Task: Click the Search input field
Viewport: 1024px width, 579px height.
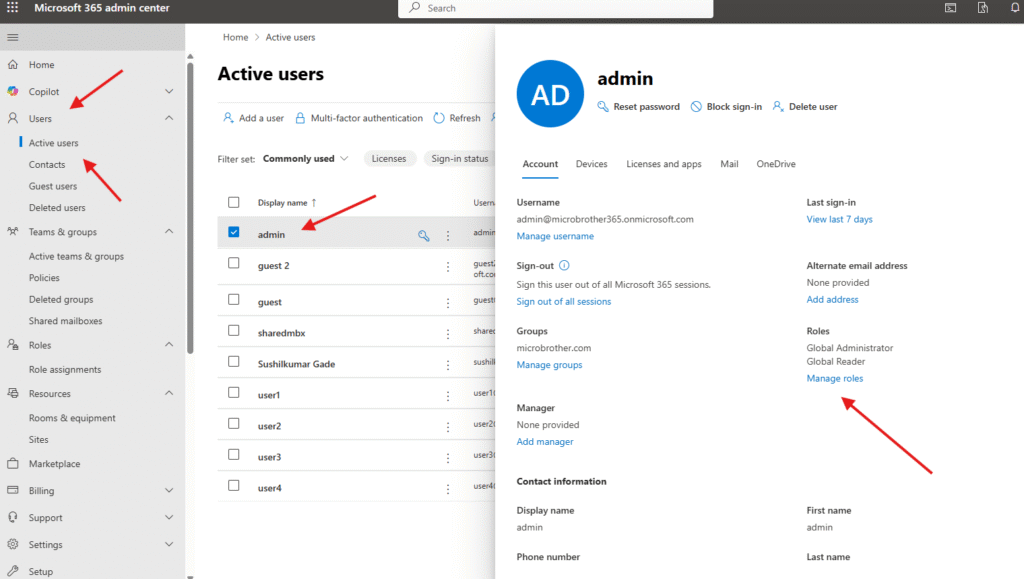Action: (x=560, y=8)
